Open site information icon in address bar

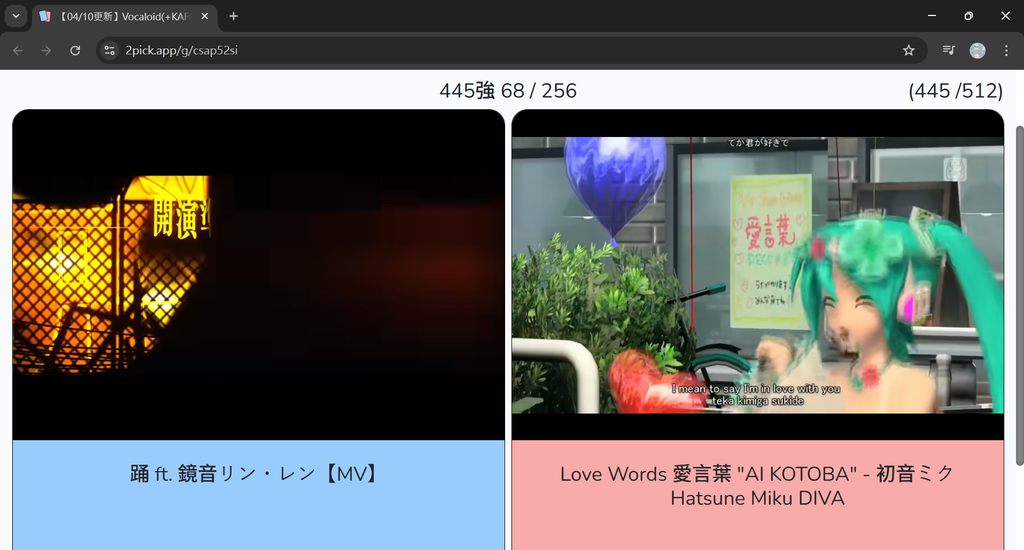(x=110, y=50)
